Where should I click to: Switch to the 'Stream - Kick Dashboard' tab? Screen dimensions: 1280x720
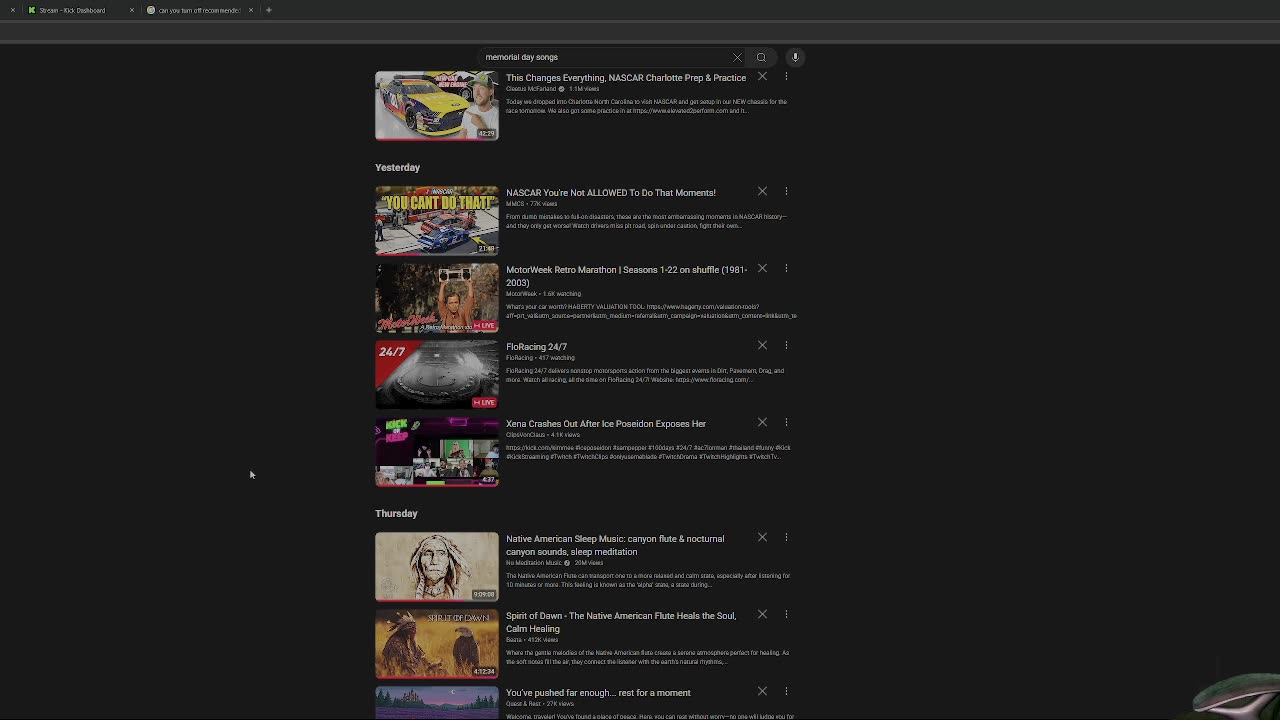click(x=72, y=10)
